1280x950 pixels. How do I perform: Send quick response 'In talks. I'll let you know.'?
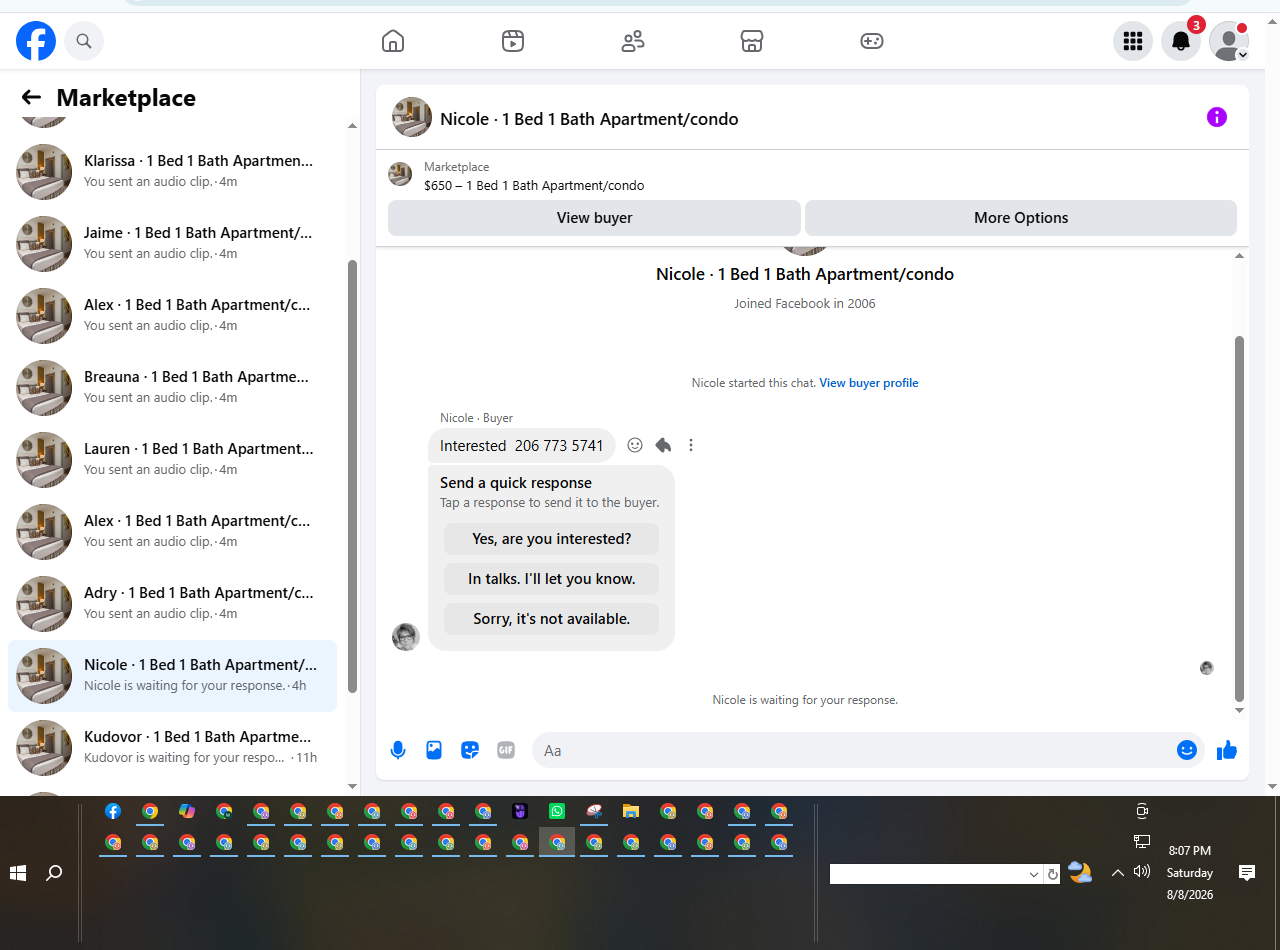tap(552, 579)
